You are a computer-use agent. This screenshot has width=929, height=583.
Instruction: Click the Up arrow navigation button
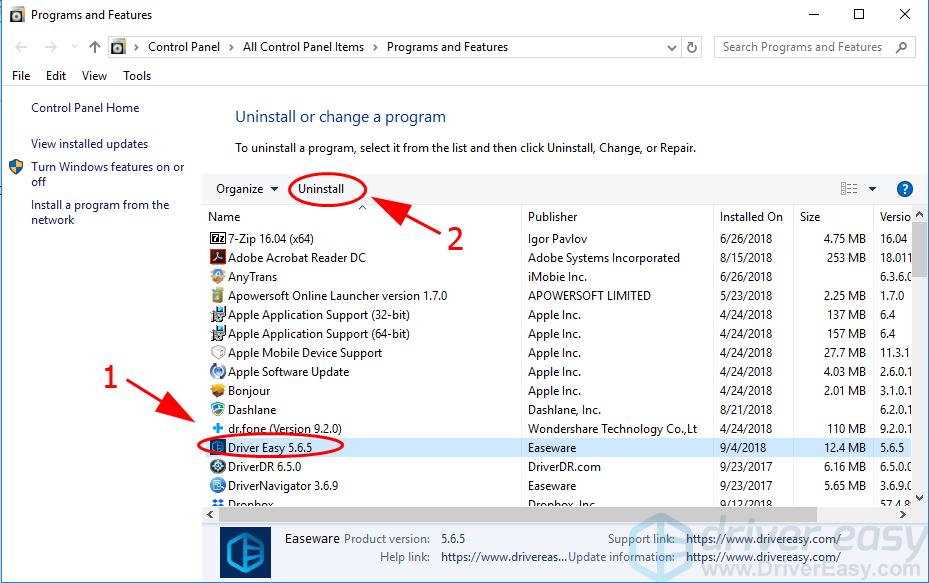point(95,47)
